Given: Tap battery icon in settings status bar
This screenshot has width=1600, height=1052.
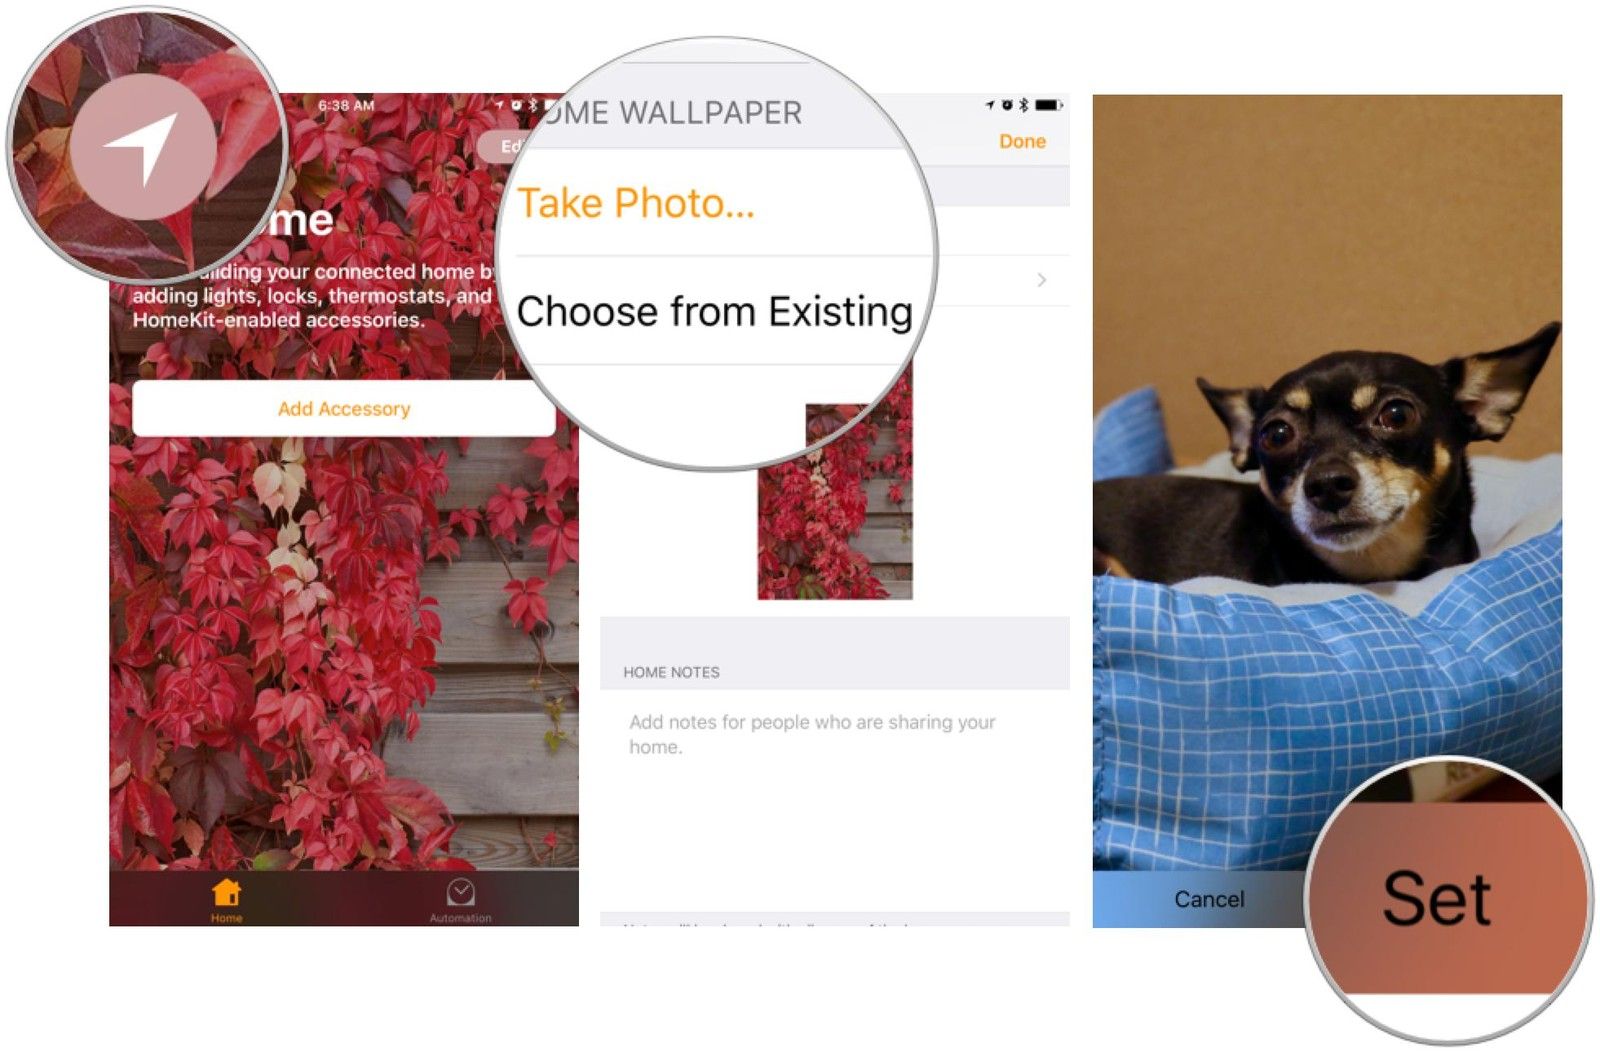Looking at the screenshot, I should 1048,104.
